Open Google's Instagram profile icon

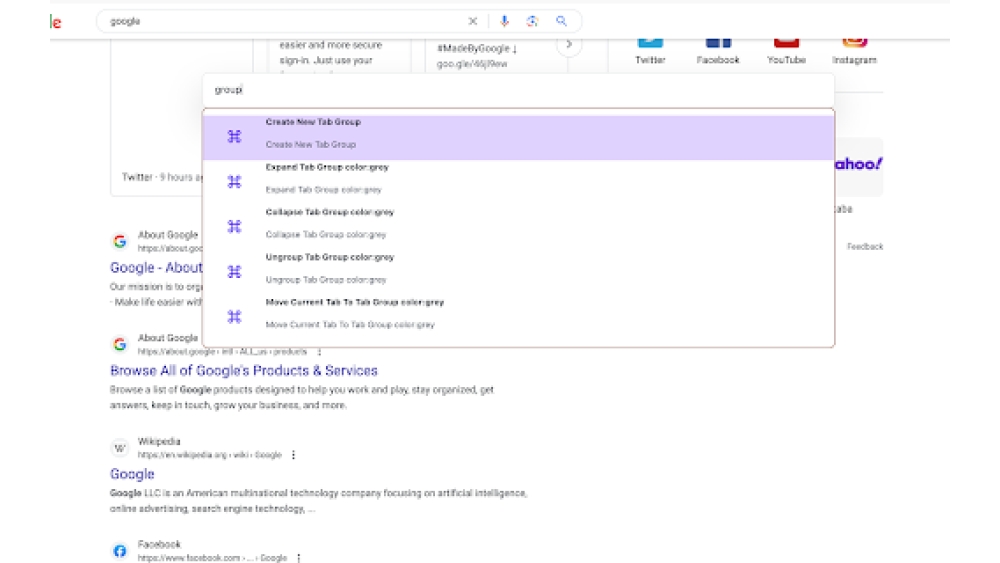click(x=855, y=42)
